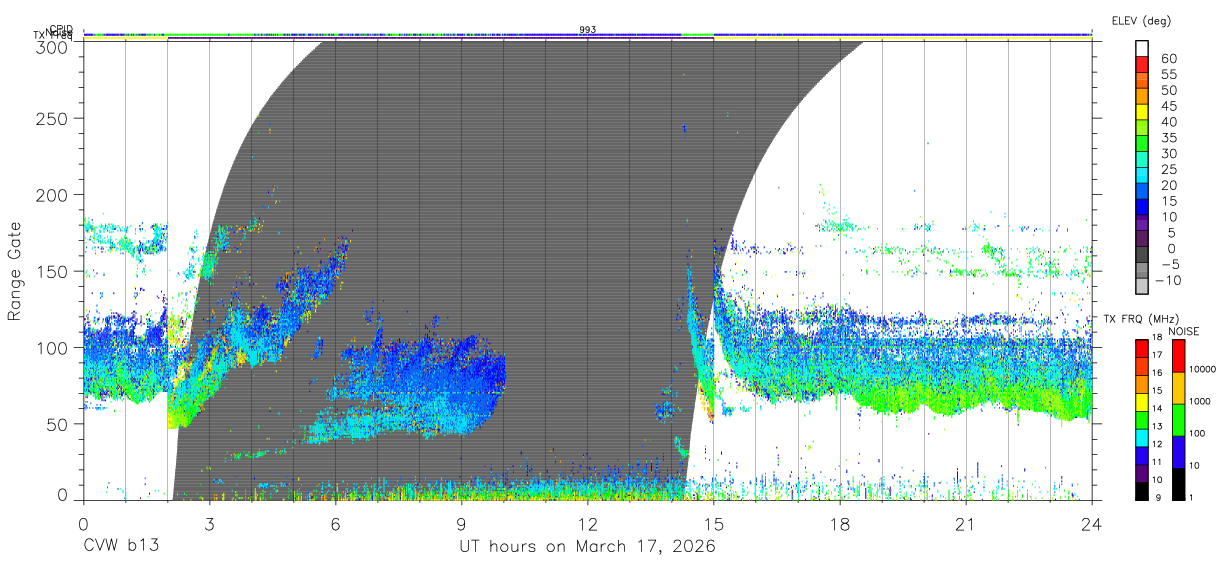
Task: Click the TX FRQ scale label "9"
Action: (1158, 497)
